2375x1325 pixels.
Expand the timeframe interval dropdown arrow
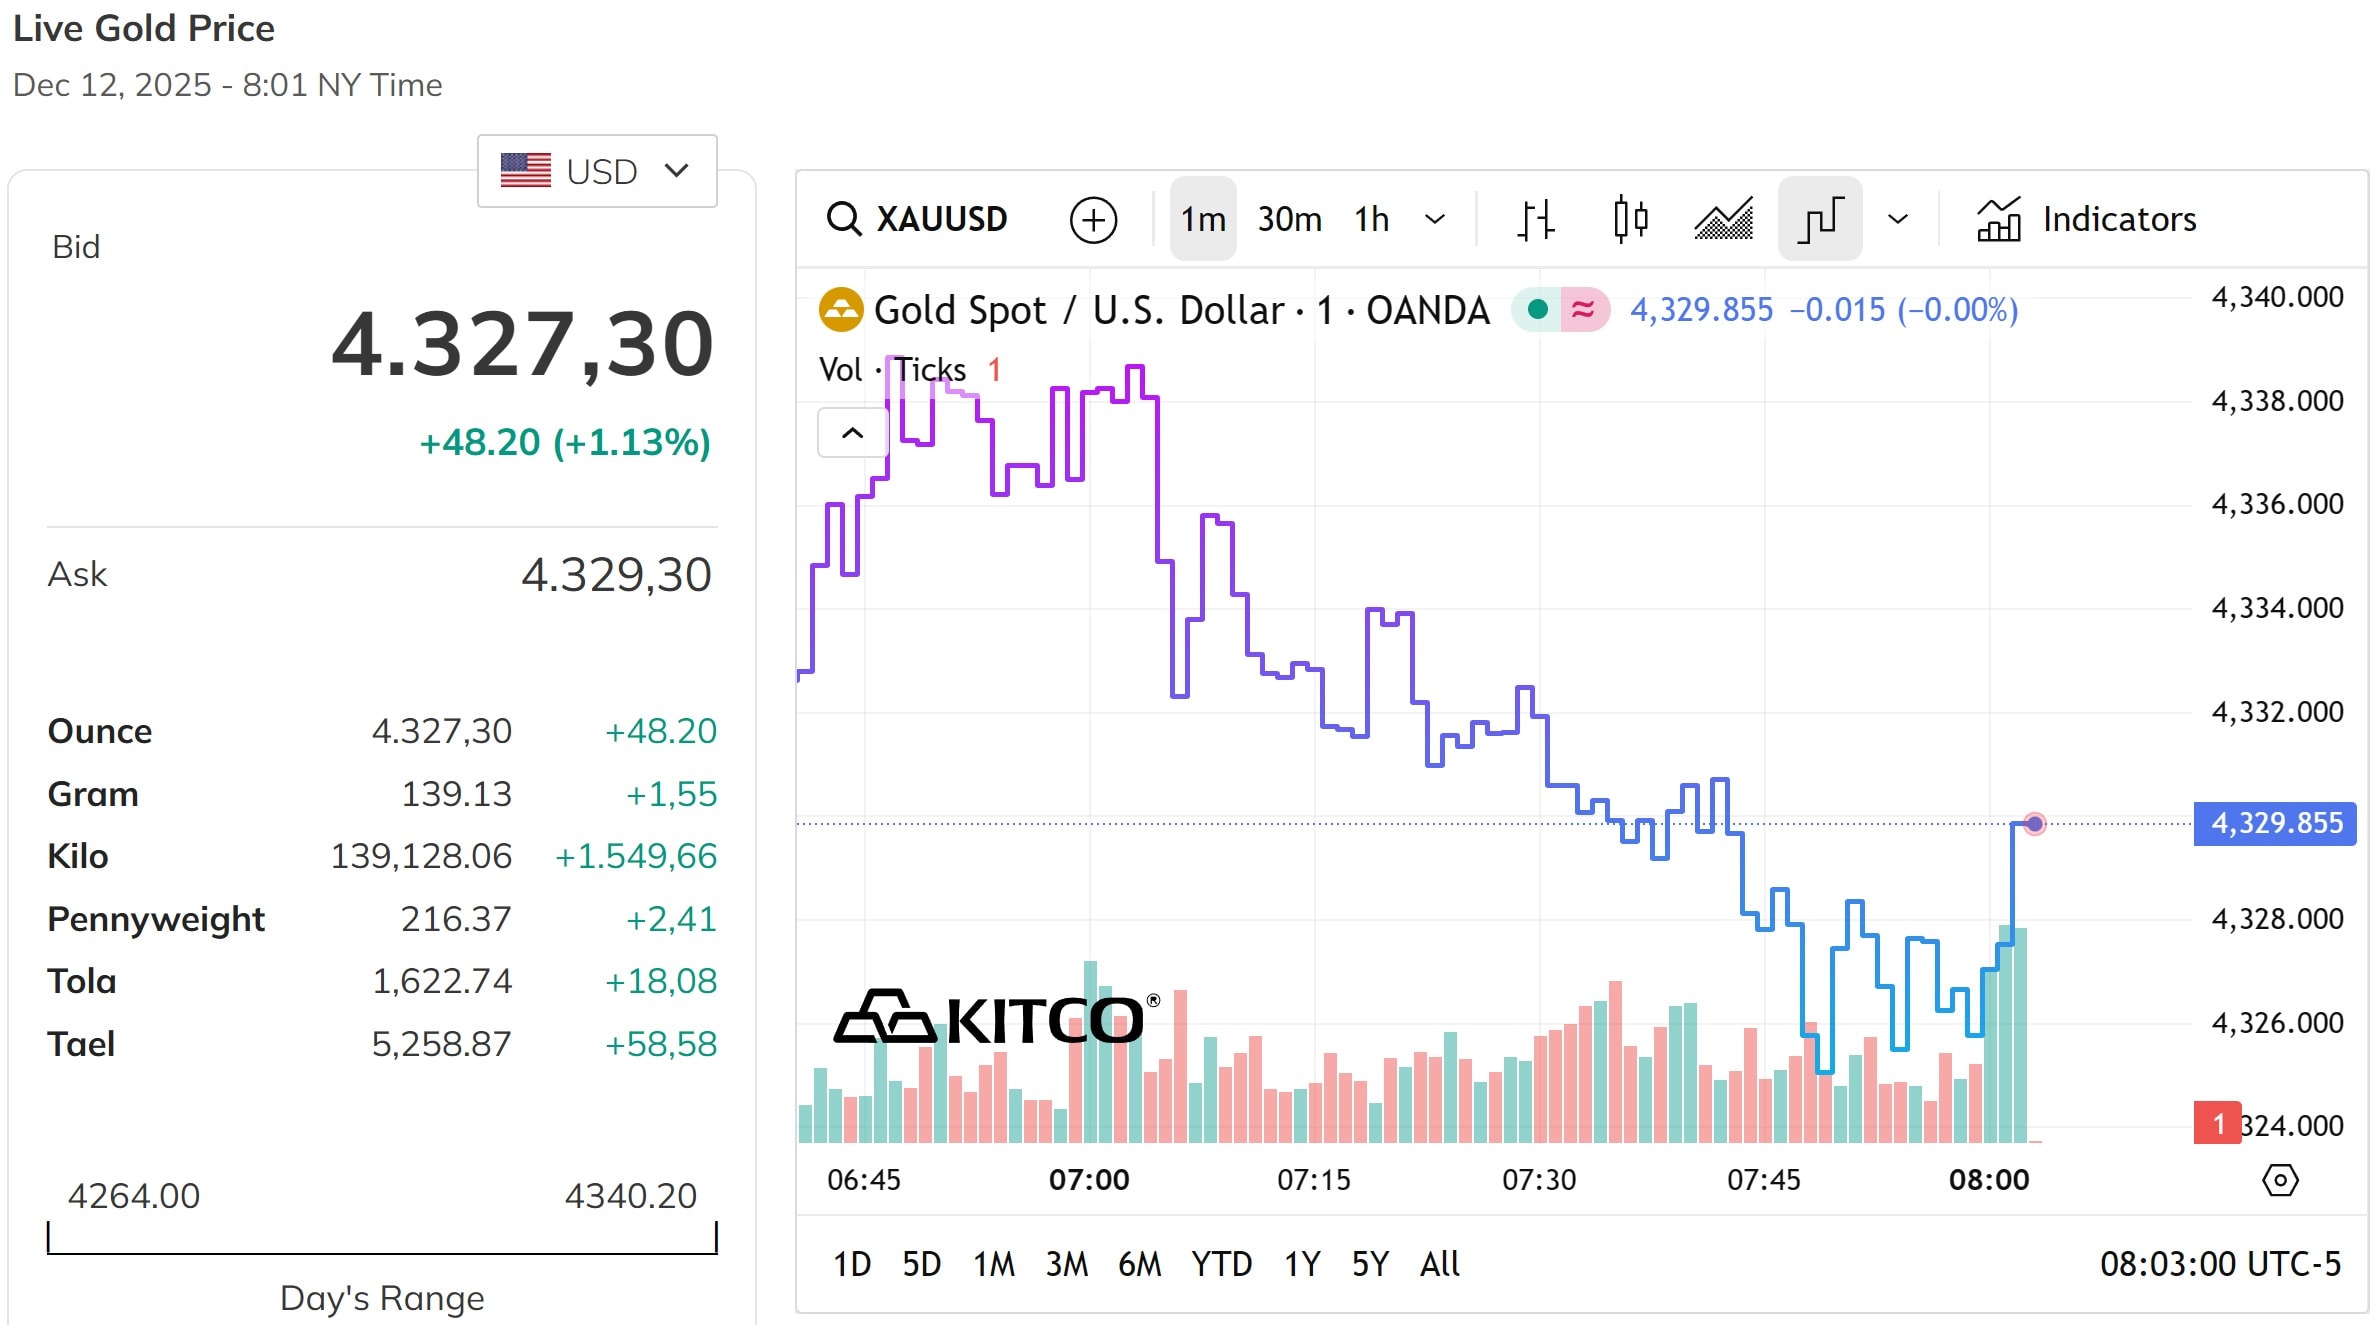click(1437, 218)
